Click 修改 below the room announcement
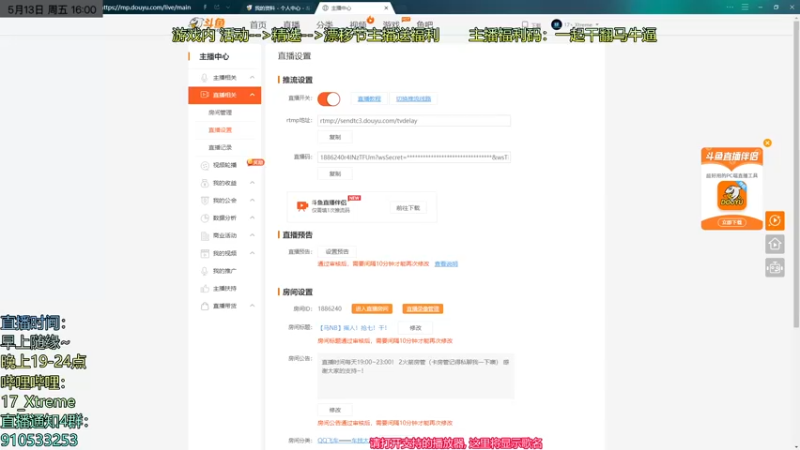Screen dimensions: 800x450 click(335, 410)
